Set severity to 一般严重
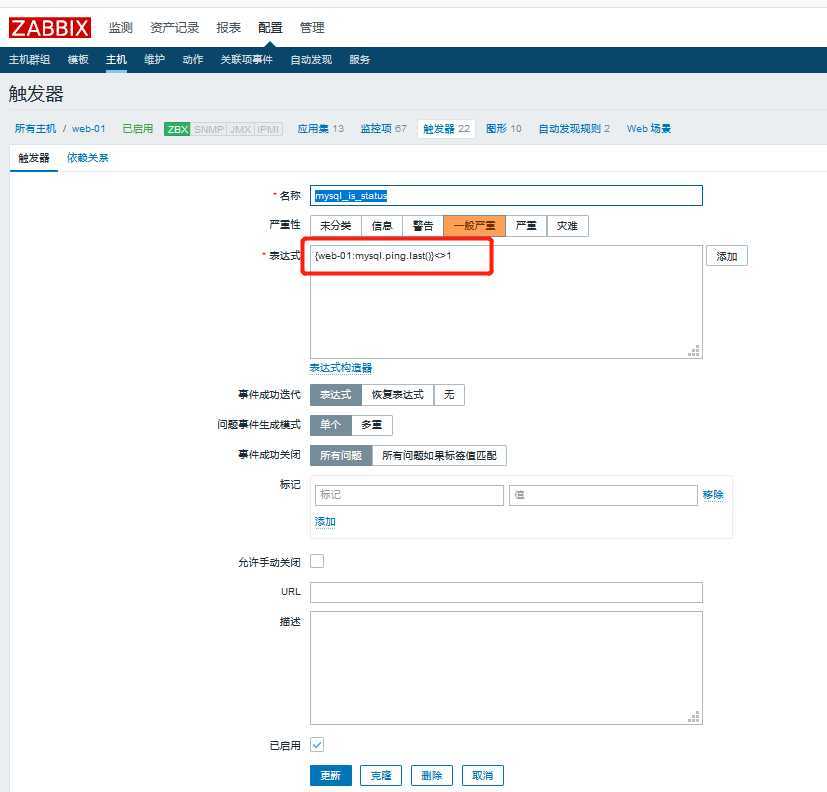 click(474, 226)
